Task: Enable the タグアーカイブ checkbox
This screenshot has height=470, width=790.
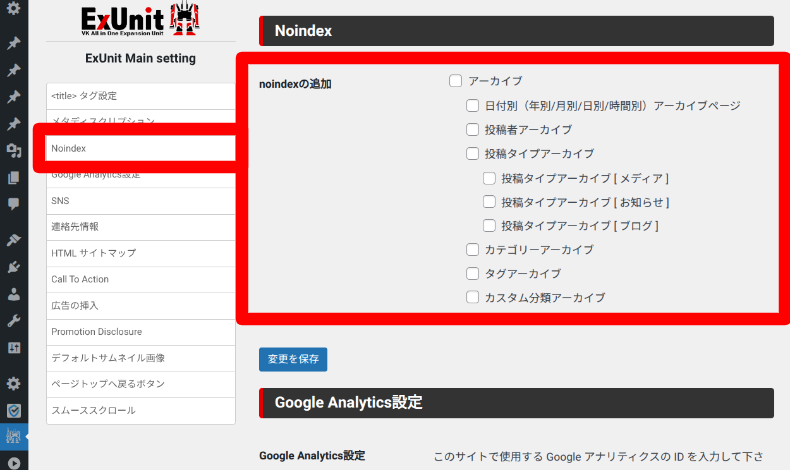Action: pos(472,273)
